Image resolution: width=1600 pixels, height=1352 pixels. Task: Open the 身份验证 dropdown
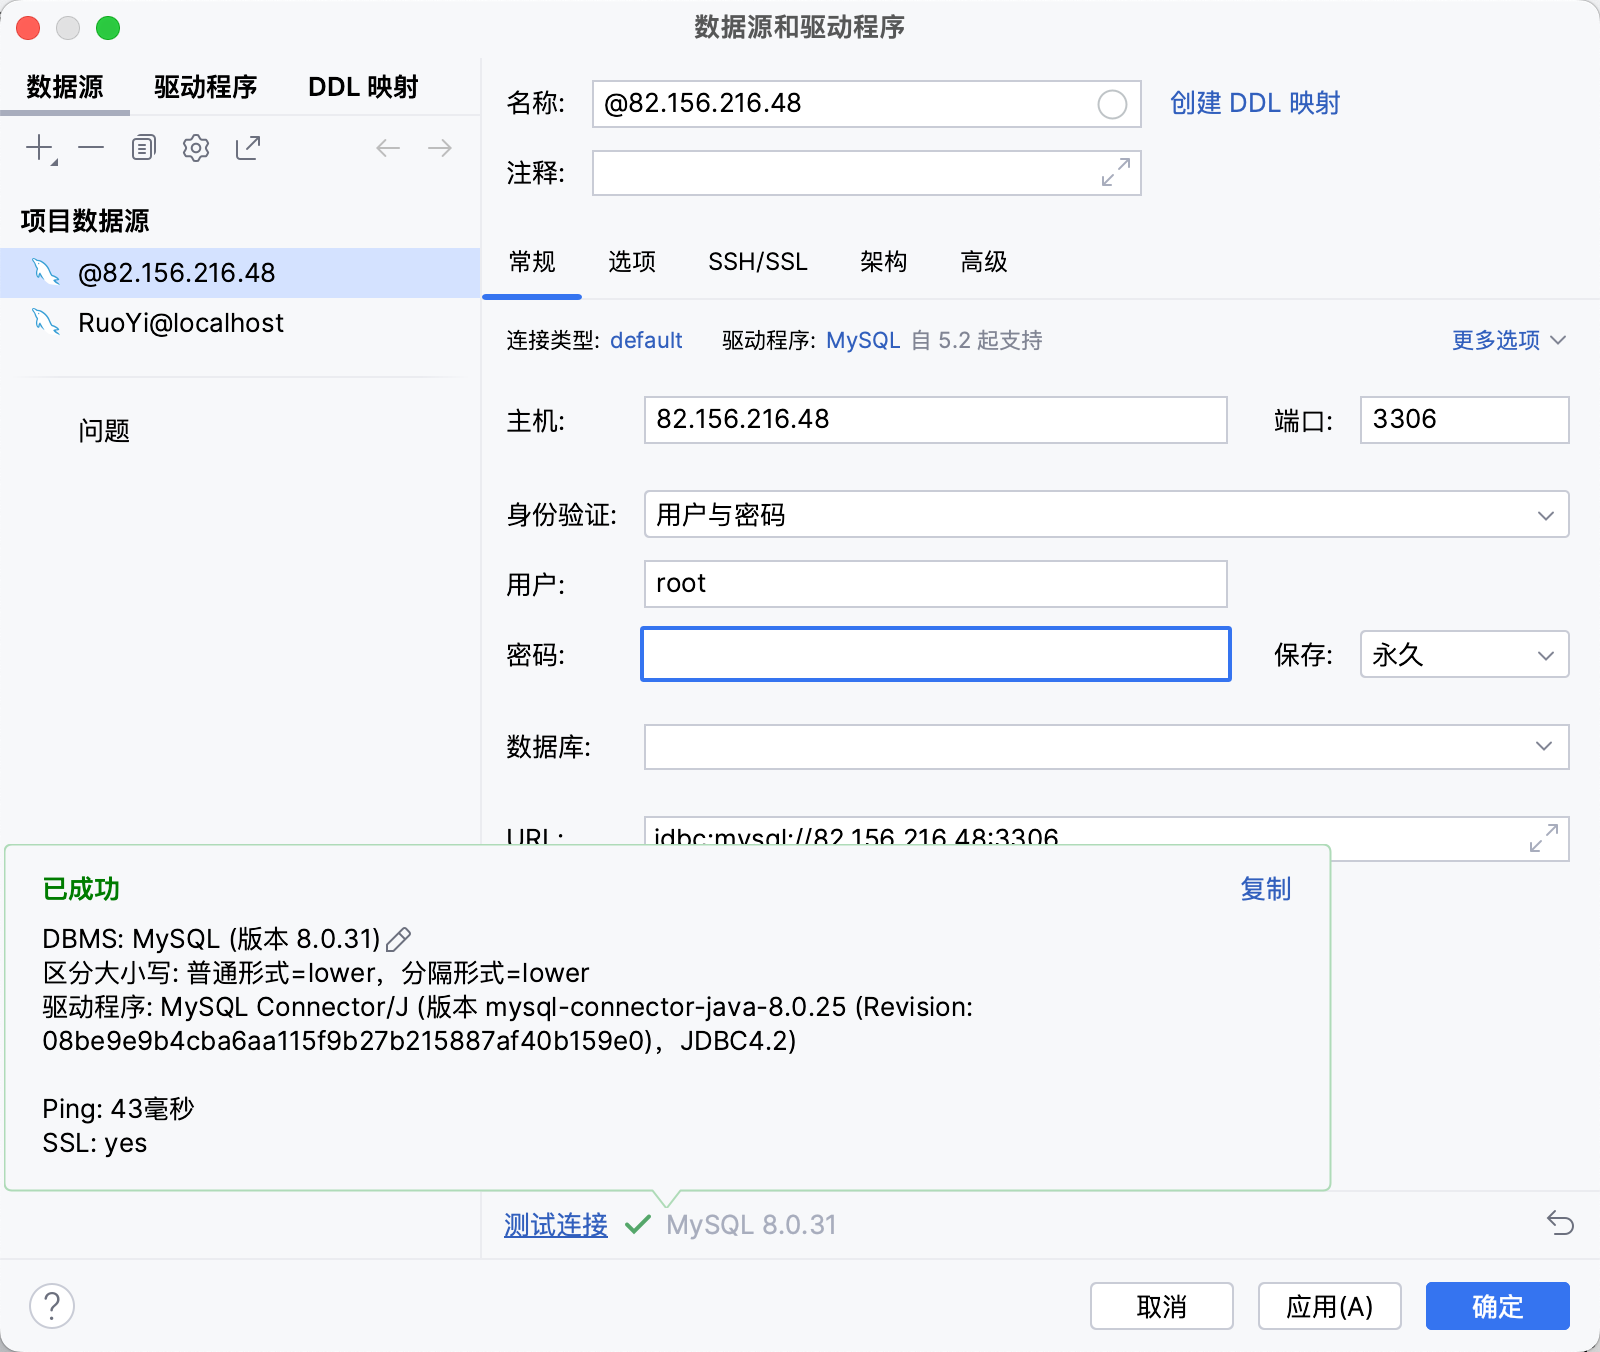click(1106, 515)
